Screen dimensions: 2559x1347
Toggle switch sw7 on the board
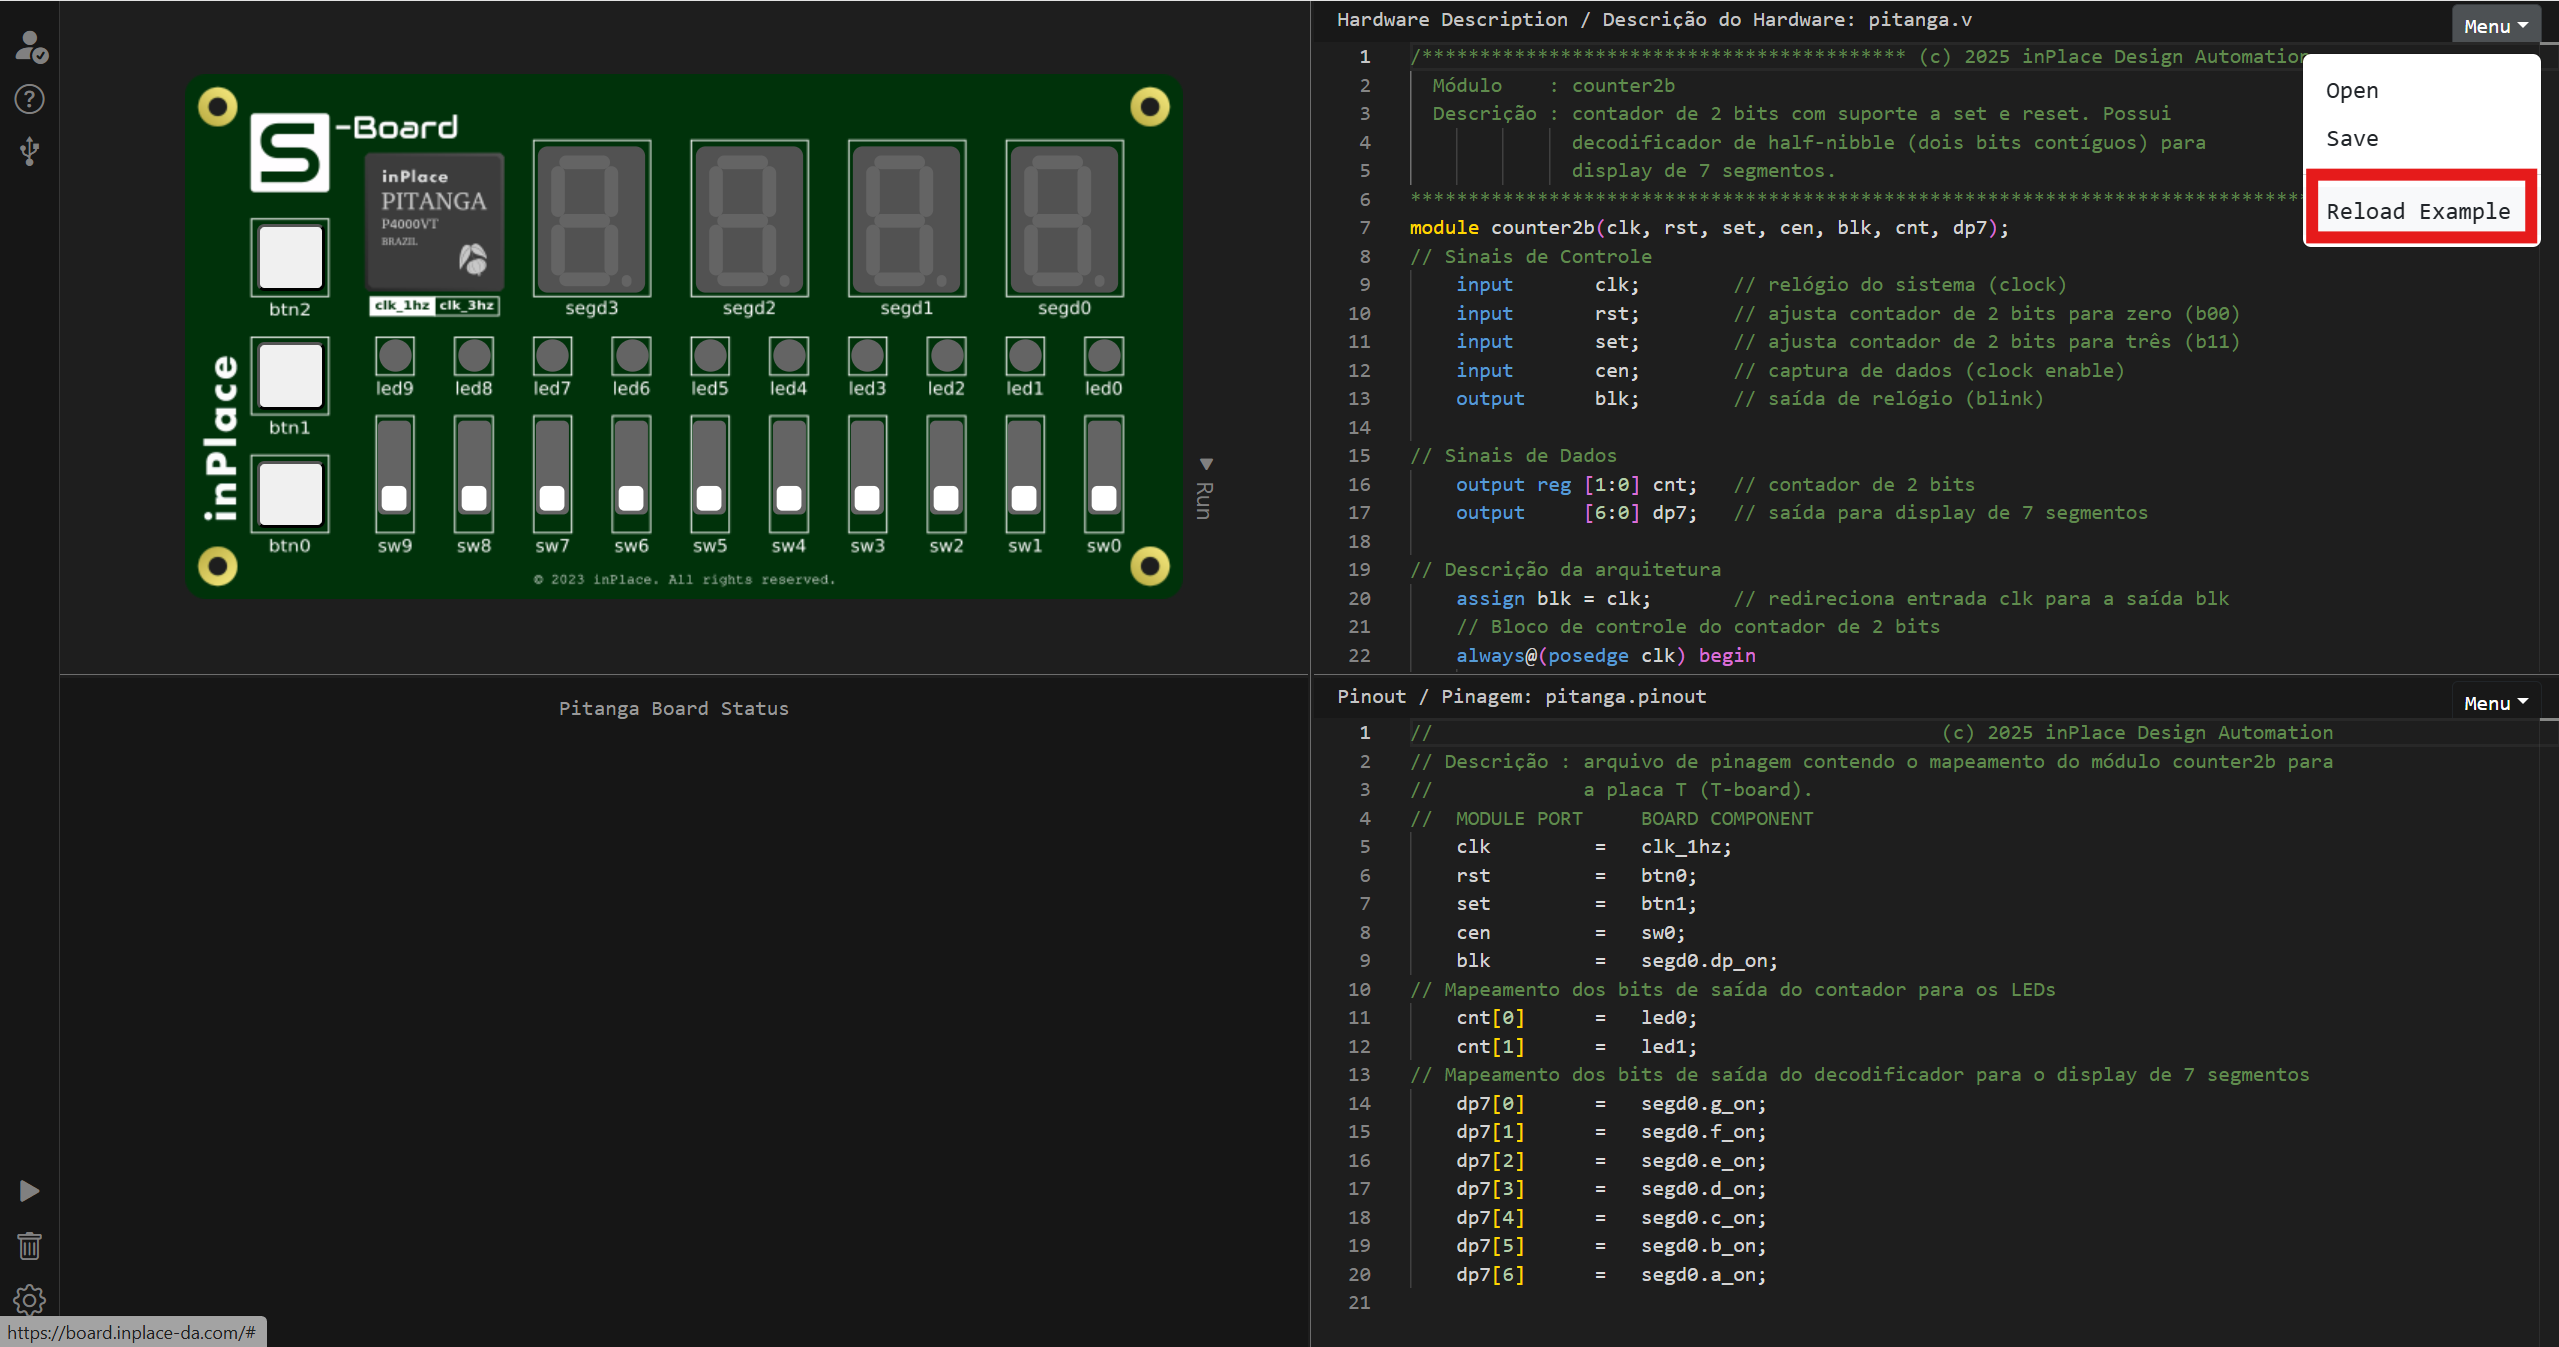552,475
